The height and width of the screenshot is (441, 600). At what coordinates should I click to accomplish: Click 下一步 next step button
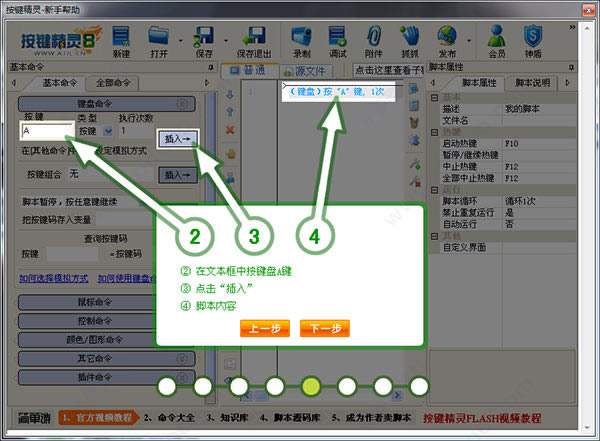(x=325, y=328)
